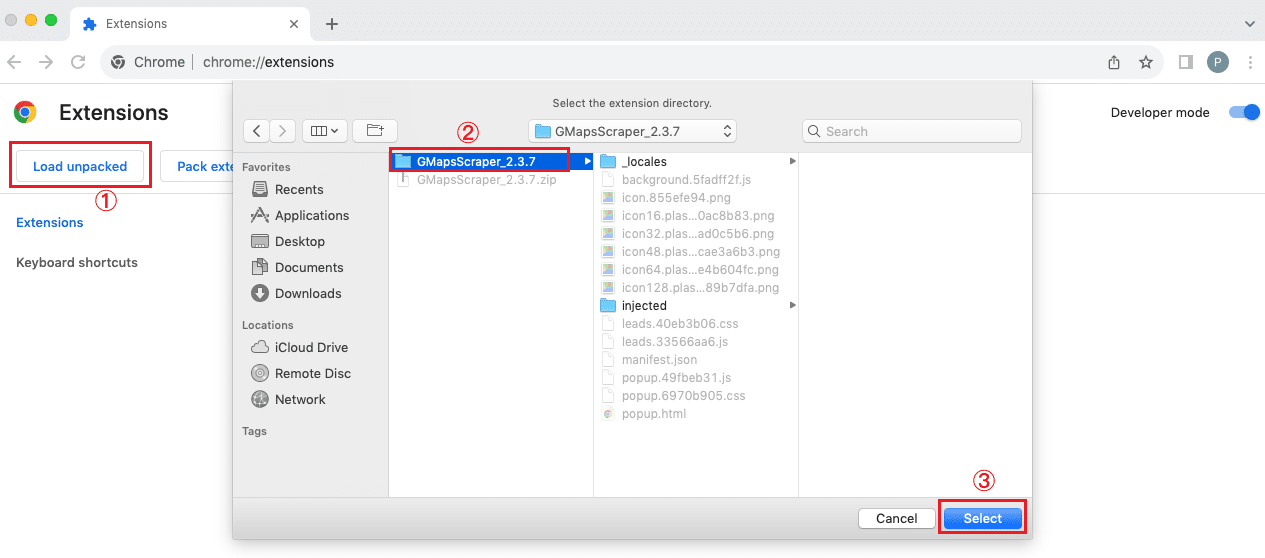Click the Search field in dialog

point(912,131)
